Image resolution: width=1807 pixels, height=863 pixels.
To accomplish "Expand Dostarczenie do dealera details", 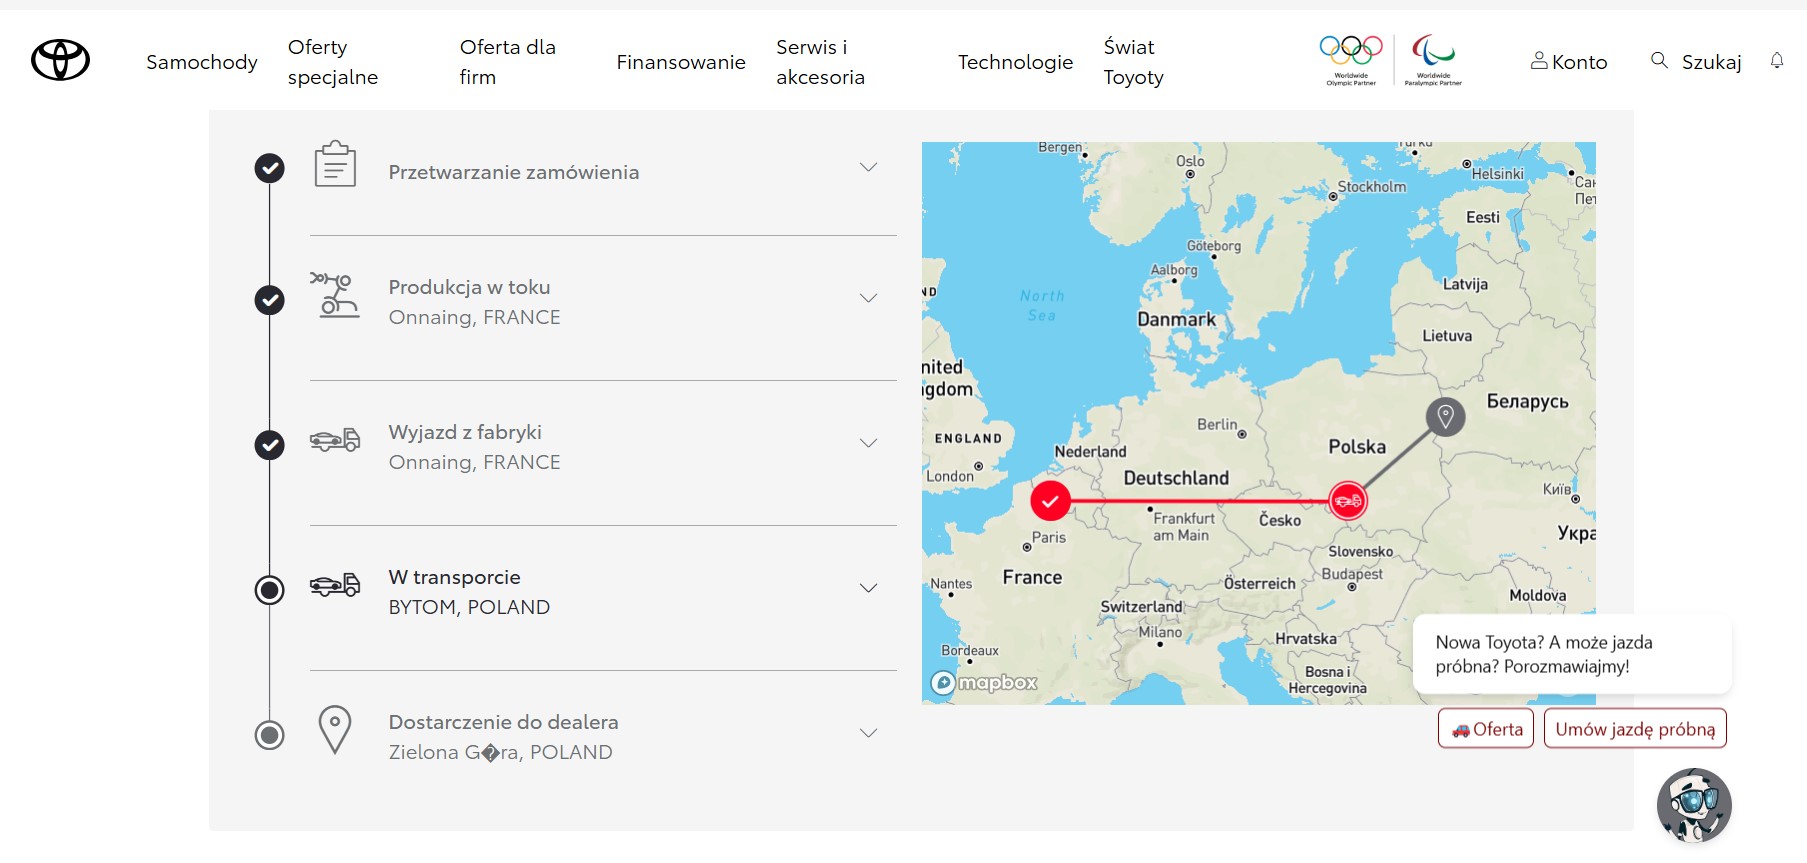I will point(868,733).
